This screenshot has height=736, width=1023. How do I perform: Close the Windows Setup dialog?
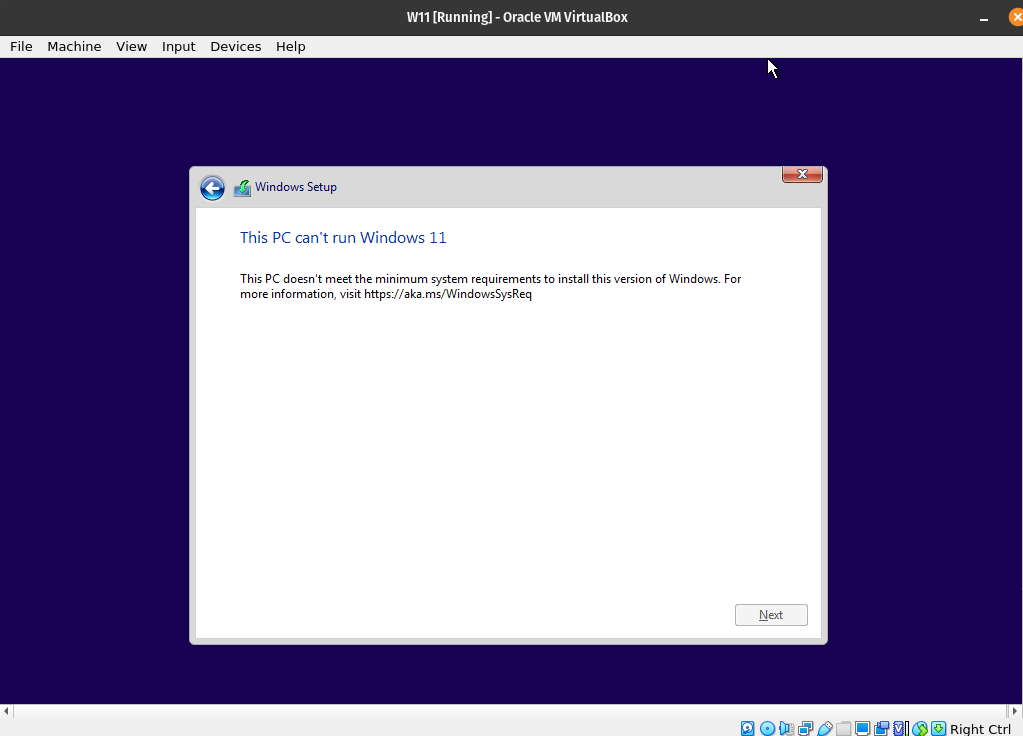pyautogui.click(x=802, y=174)
